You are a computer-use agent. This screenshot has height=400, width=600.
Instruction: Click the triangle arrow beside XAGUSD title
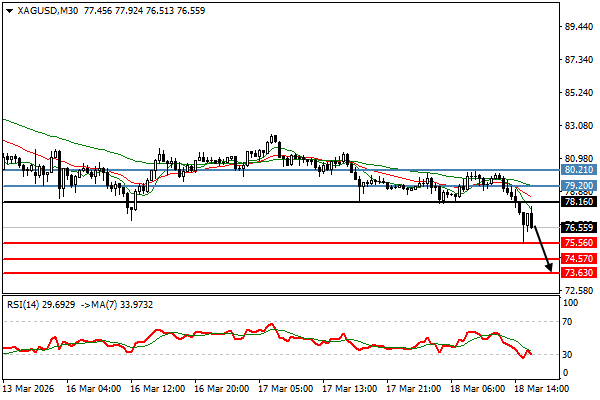(8, 9)
